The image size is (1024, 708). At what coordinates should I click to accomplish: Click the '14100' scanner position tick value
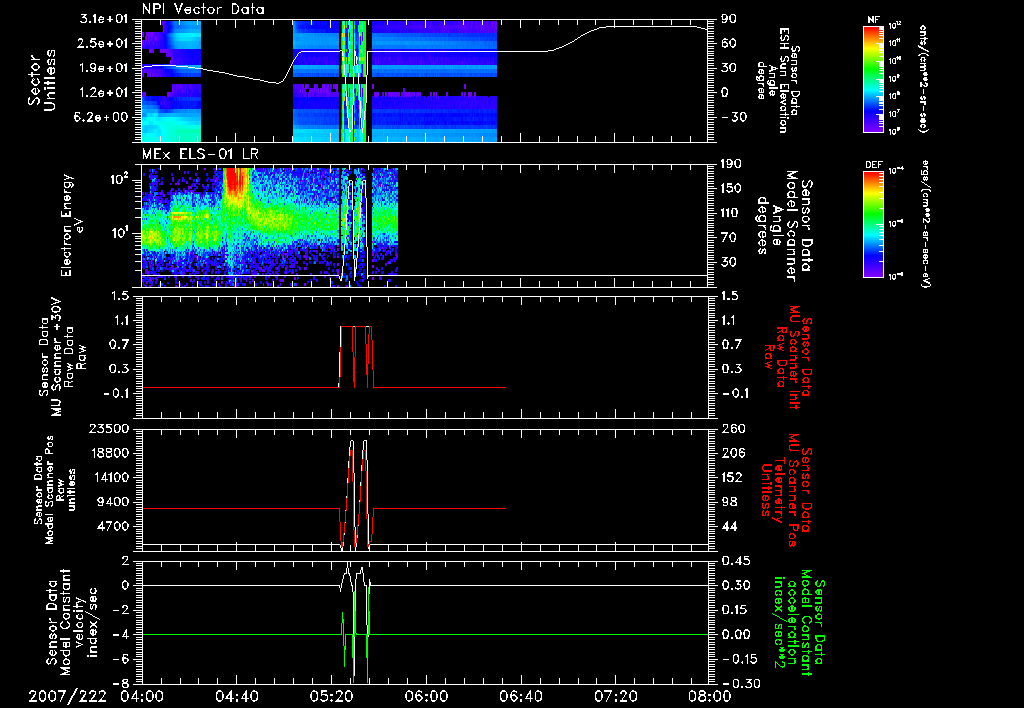pyautogui.click(x=110, y=477)
